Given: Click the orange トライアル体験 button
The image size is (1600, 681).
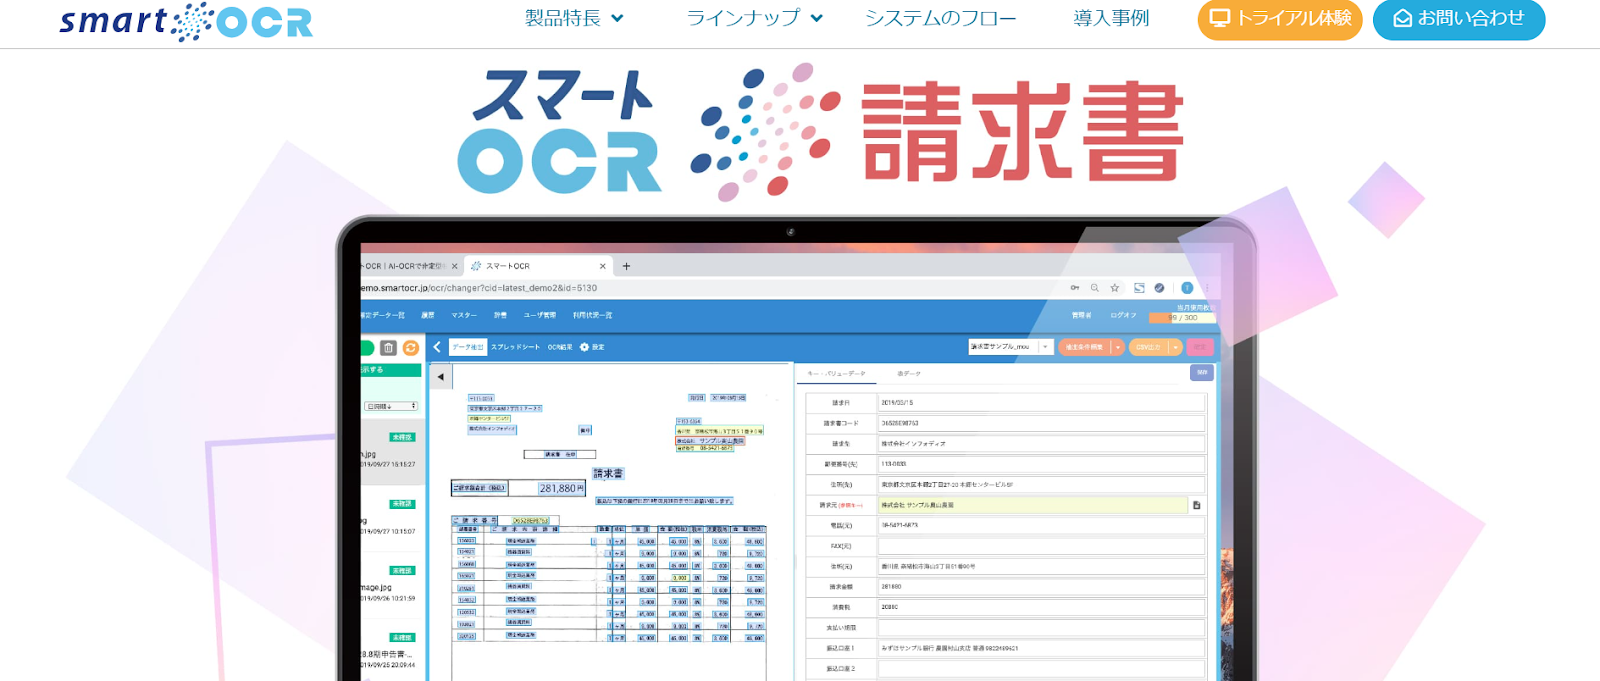Looking at the screenshot, I should point(1280,19).
